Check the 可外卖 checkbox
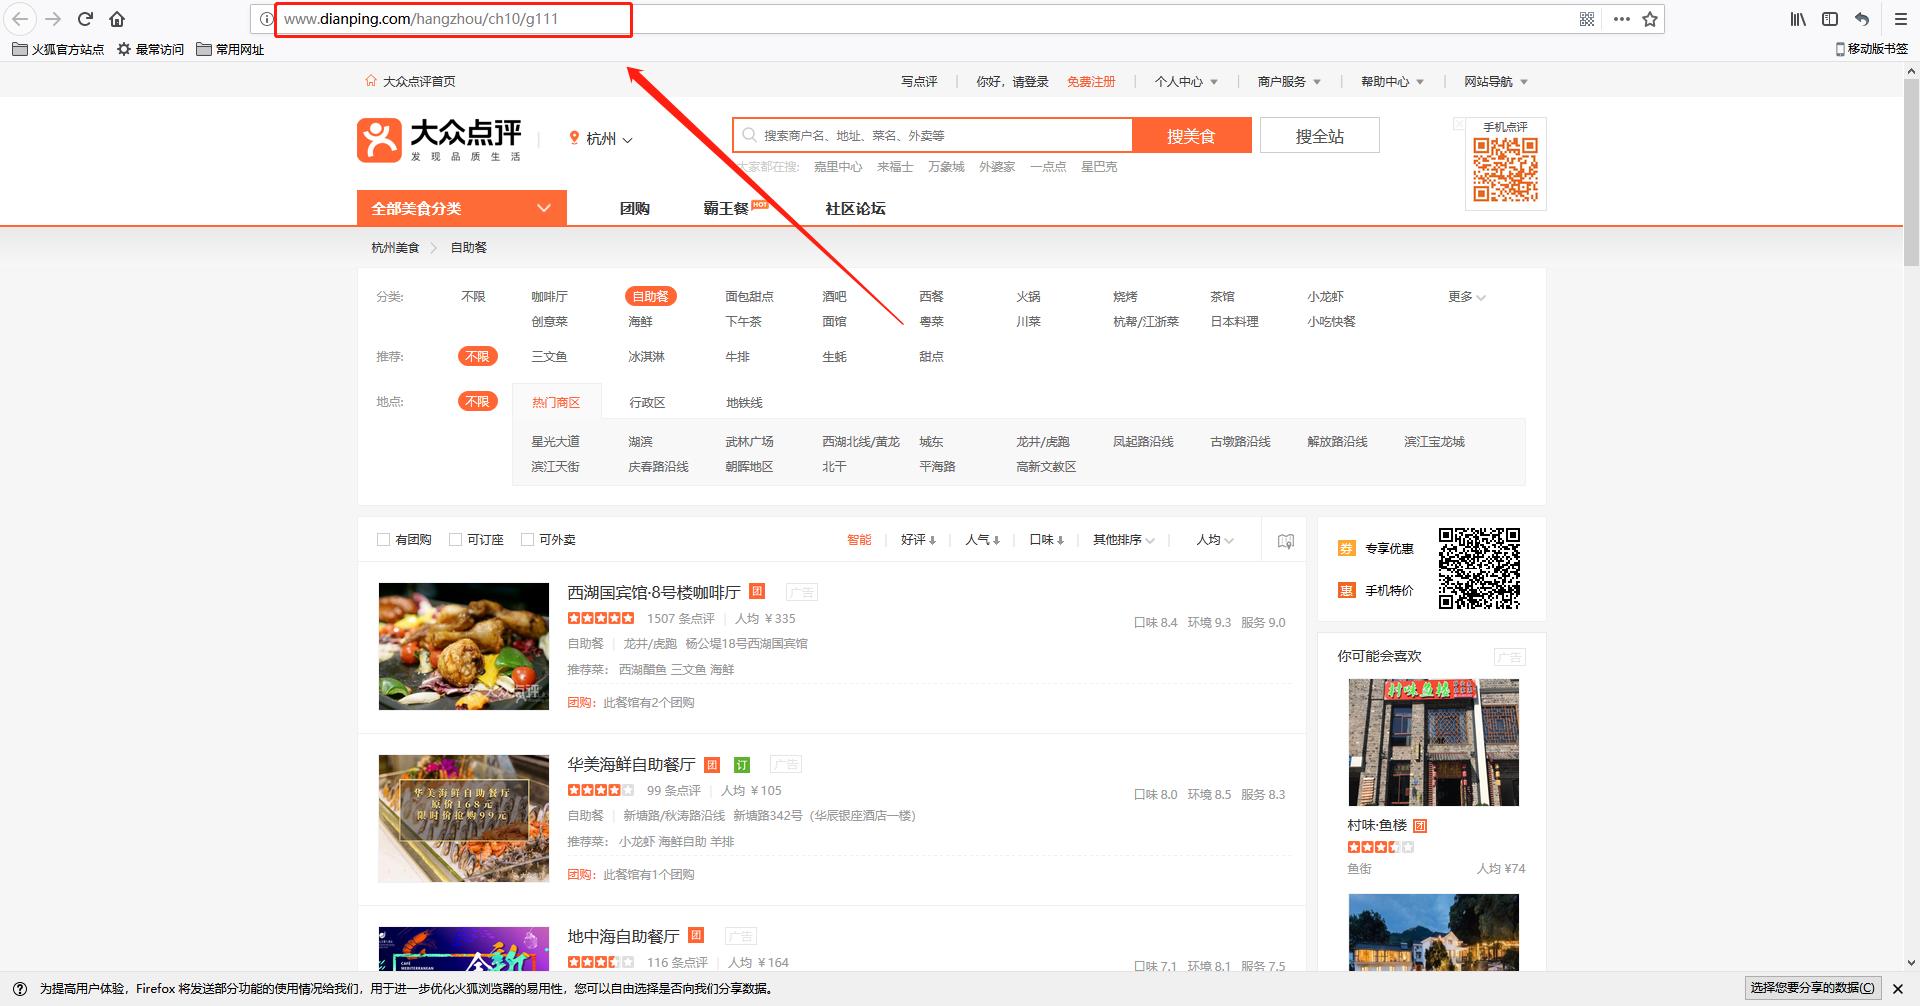 [x=527, y=540]
